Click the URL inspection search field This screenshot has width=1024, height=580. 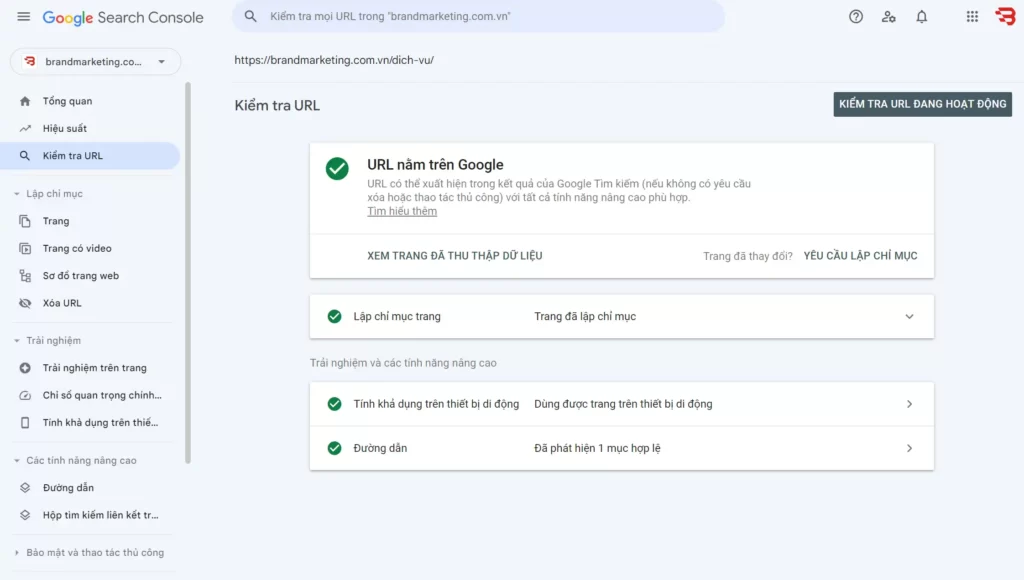480,17
